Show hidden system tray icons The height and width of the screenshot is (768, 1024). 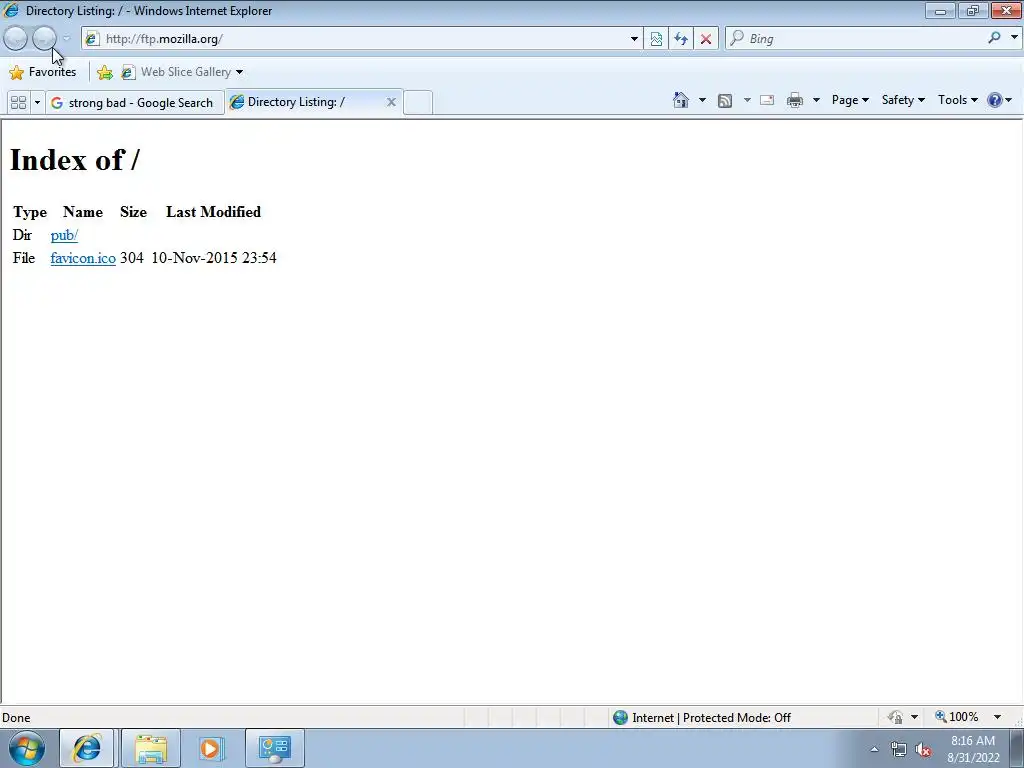click(x=874, y=749)
